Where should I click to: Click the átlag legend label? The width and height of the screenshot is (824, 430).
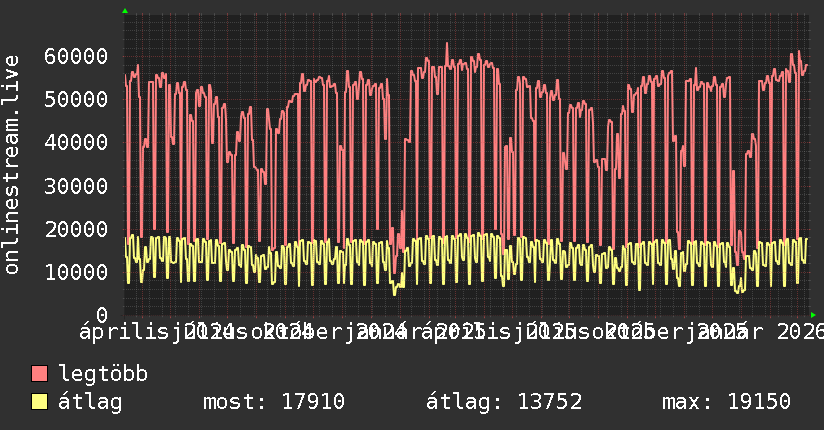[90, 402]
